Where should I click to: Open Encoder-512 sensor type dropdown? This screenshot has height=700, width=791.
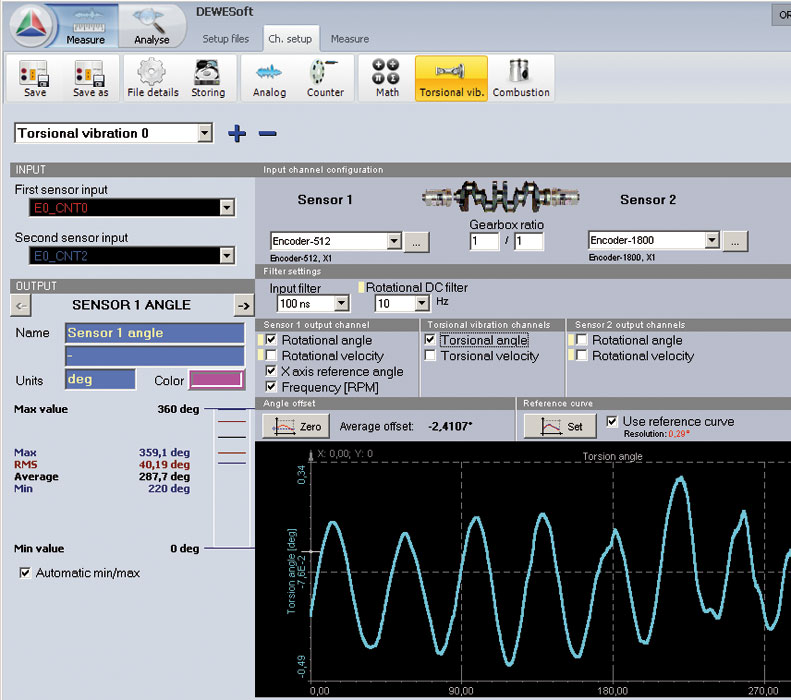(x=394, y=241)
